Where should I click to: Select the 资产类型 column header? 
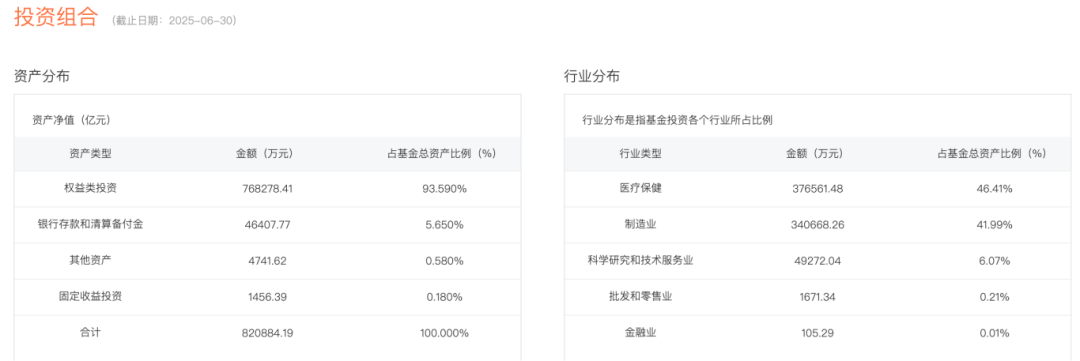point(90,154)
